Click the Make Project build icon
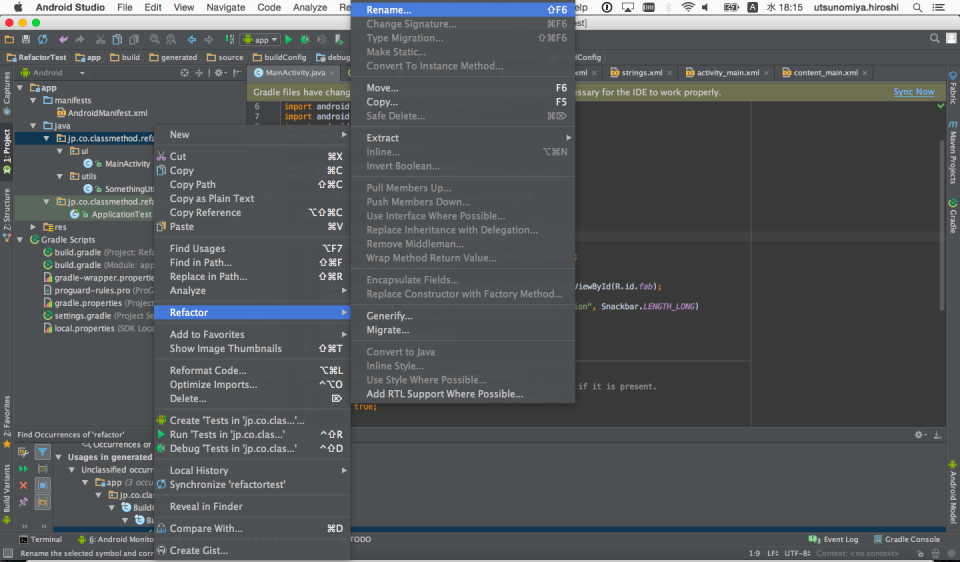Screen dimensions: 960x562 pos(230,39)
